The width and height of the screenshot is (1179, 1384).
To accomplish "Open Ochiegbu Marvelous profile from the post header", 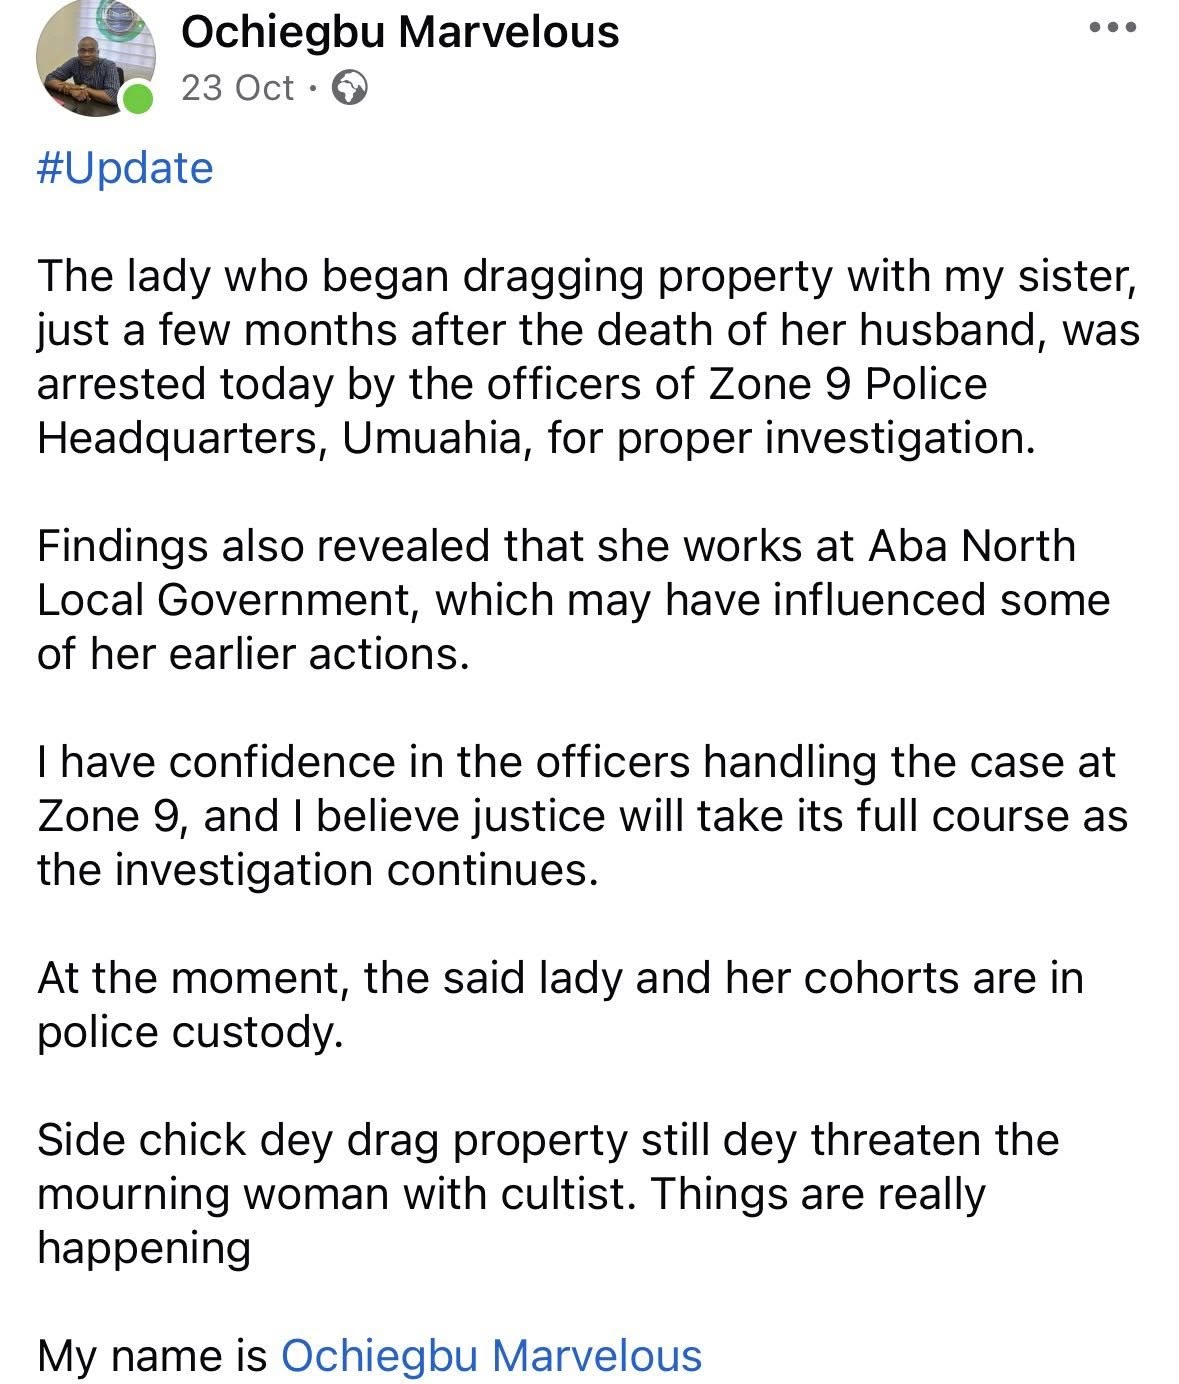I will pos(400,33).
